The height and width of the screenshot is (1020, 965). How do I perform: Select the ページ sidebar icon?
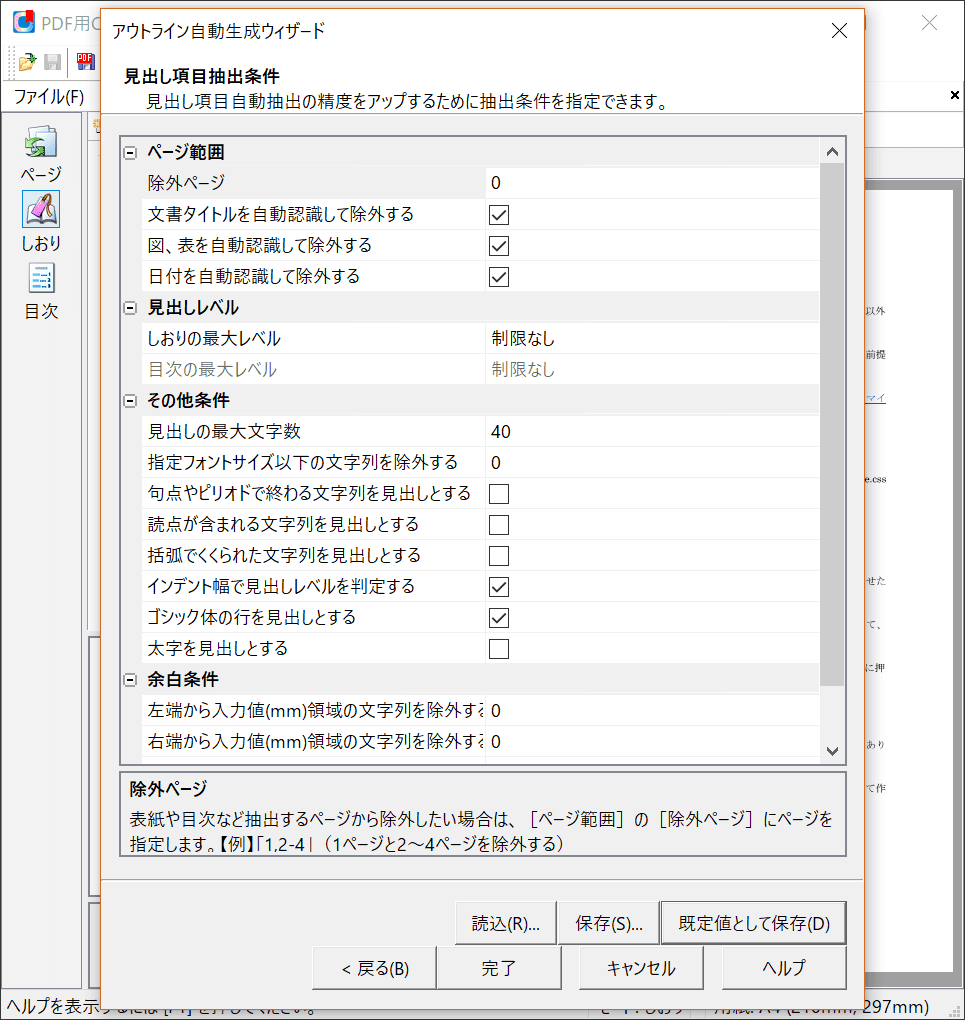[41, 143]
